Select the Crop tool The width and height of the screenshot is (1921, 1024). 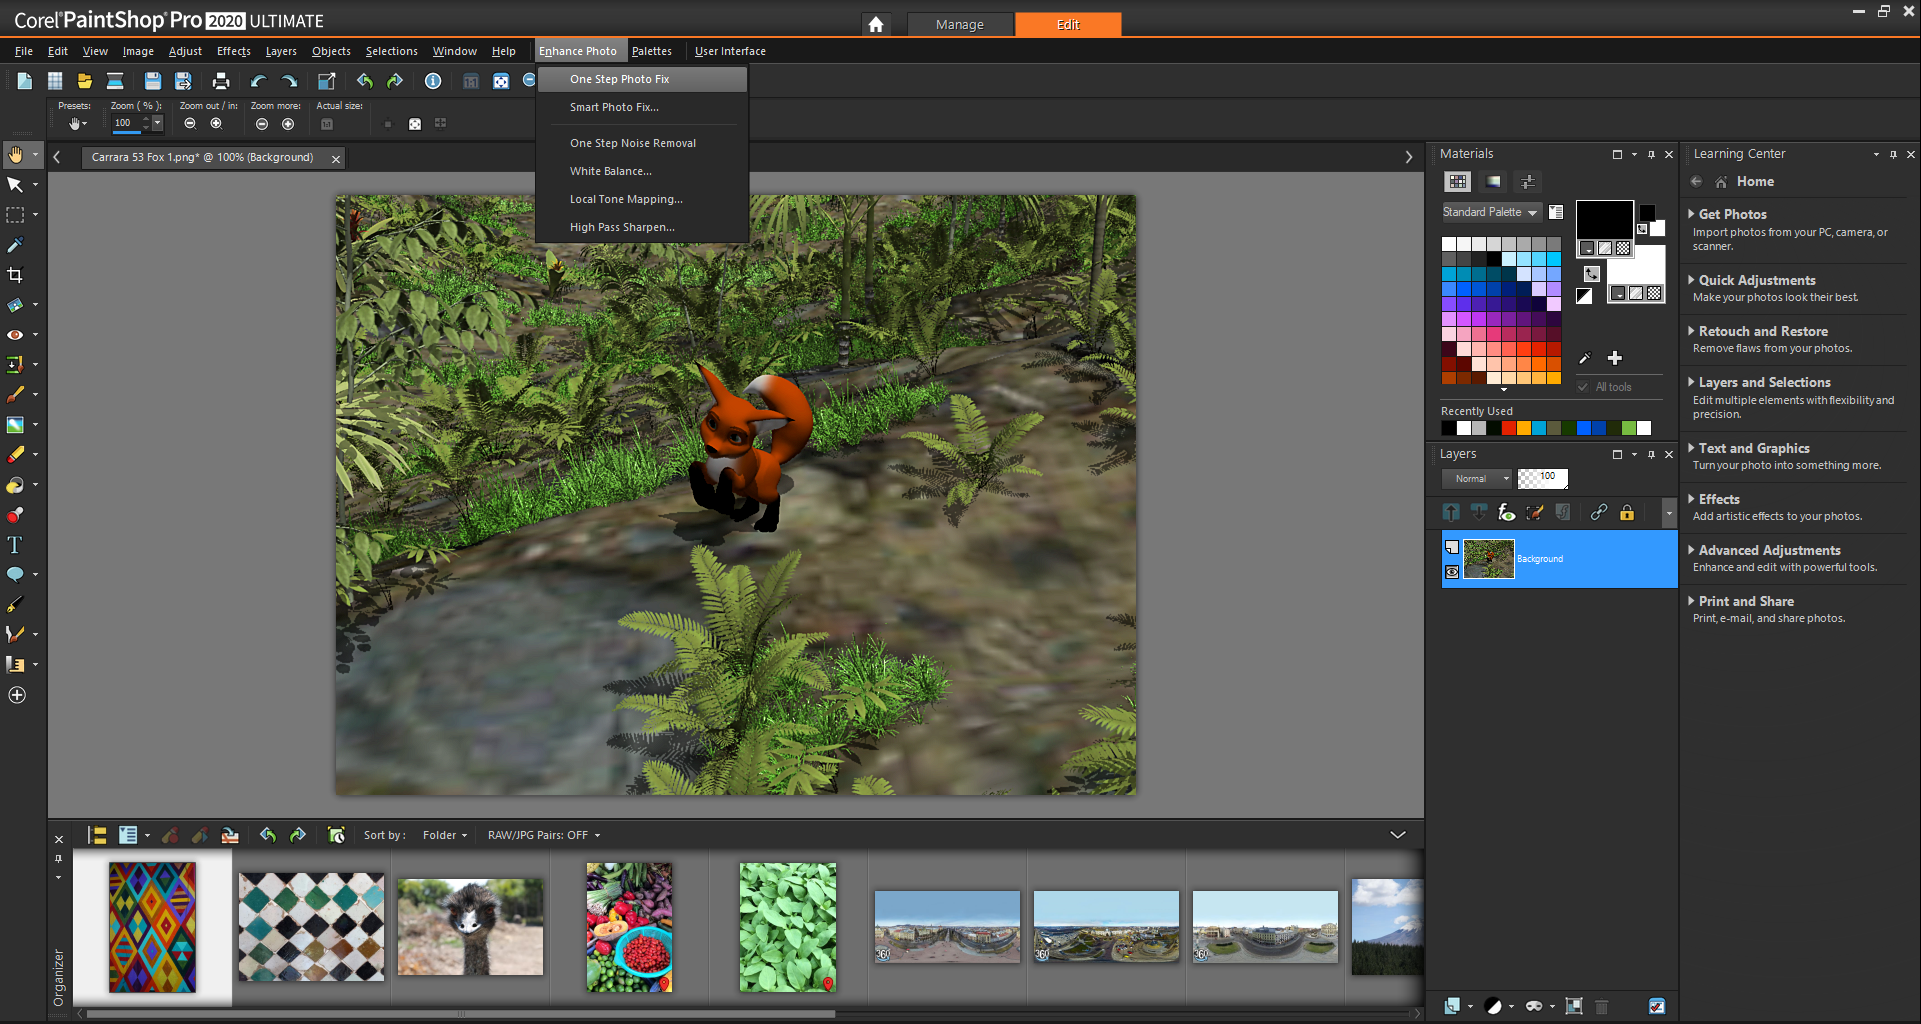point(15,275)
